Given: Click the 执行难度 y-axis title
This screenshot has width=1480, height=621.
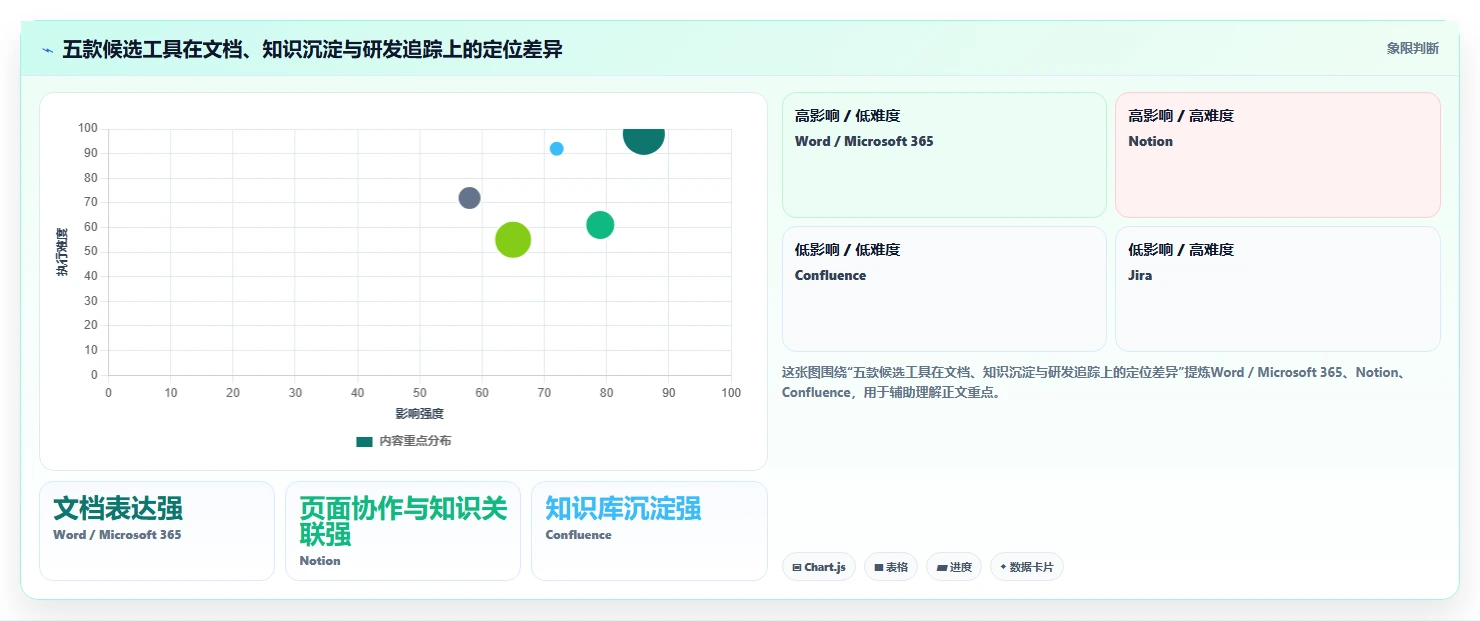Looking at the screenshot, I should 62,252.
